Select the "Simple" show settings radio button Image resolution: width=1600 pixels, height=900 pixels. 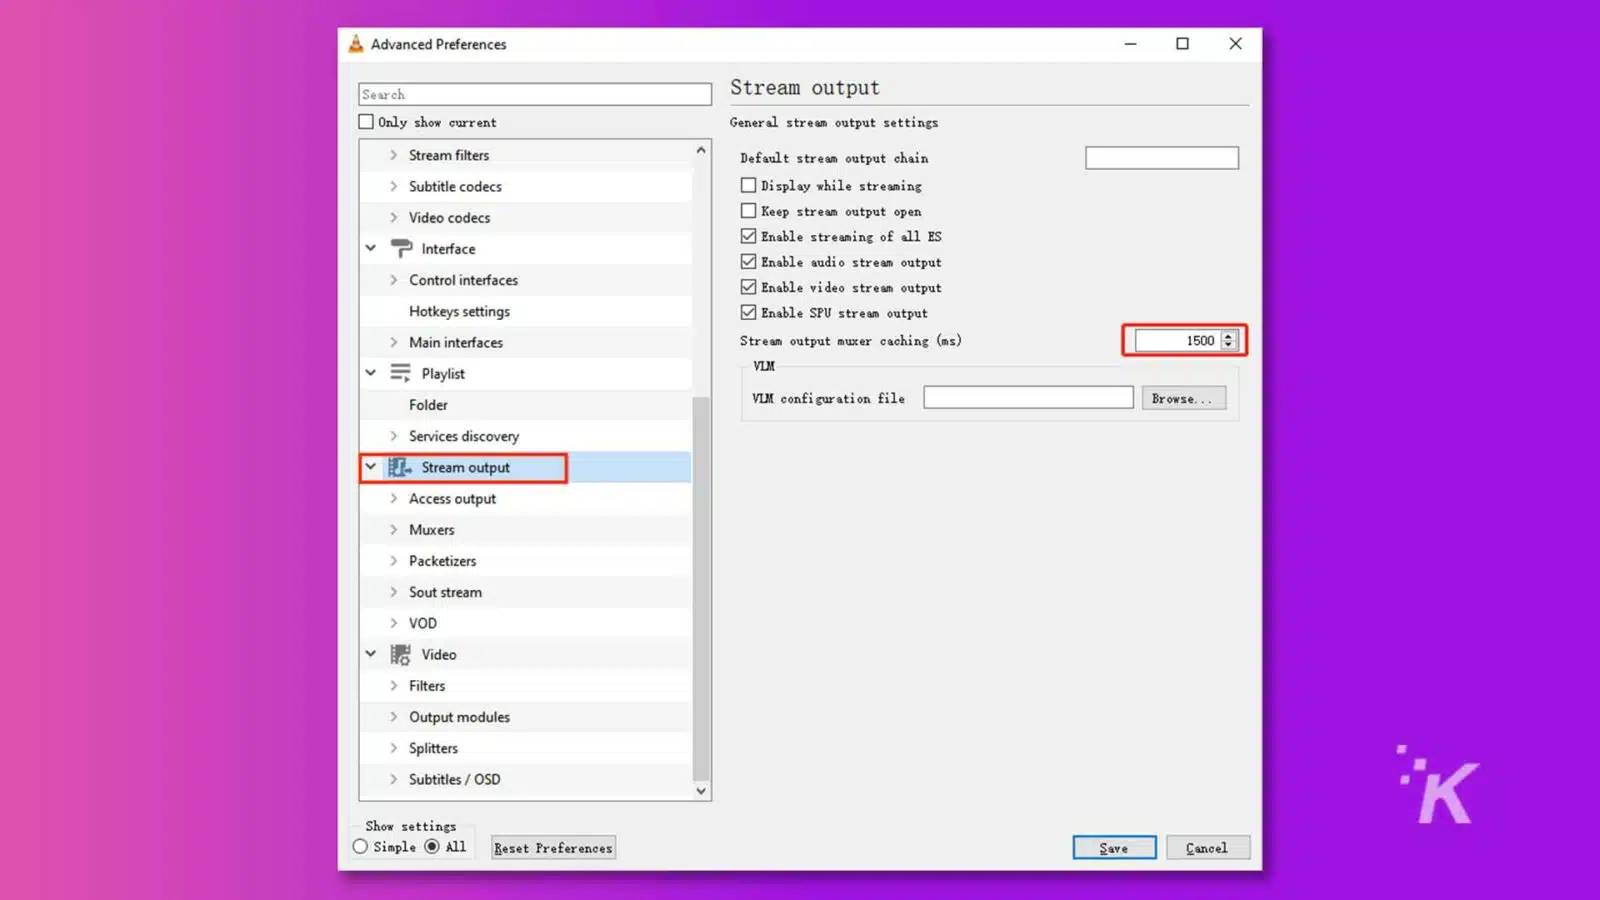click(360, 846)
